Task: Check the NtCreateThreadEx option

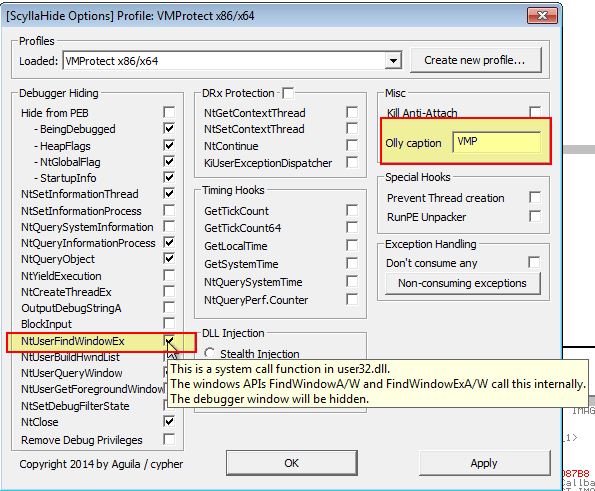Action: pyautogui.click(x=169, y=291)
